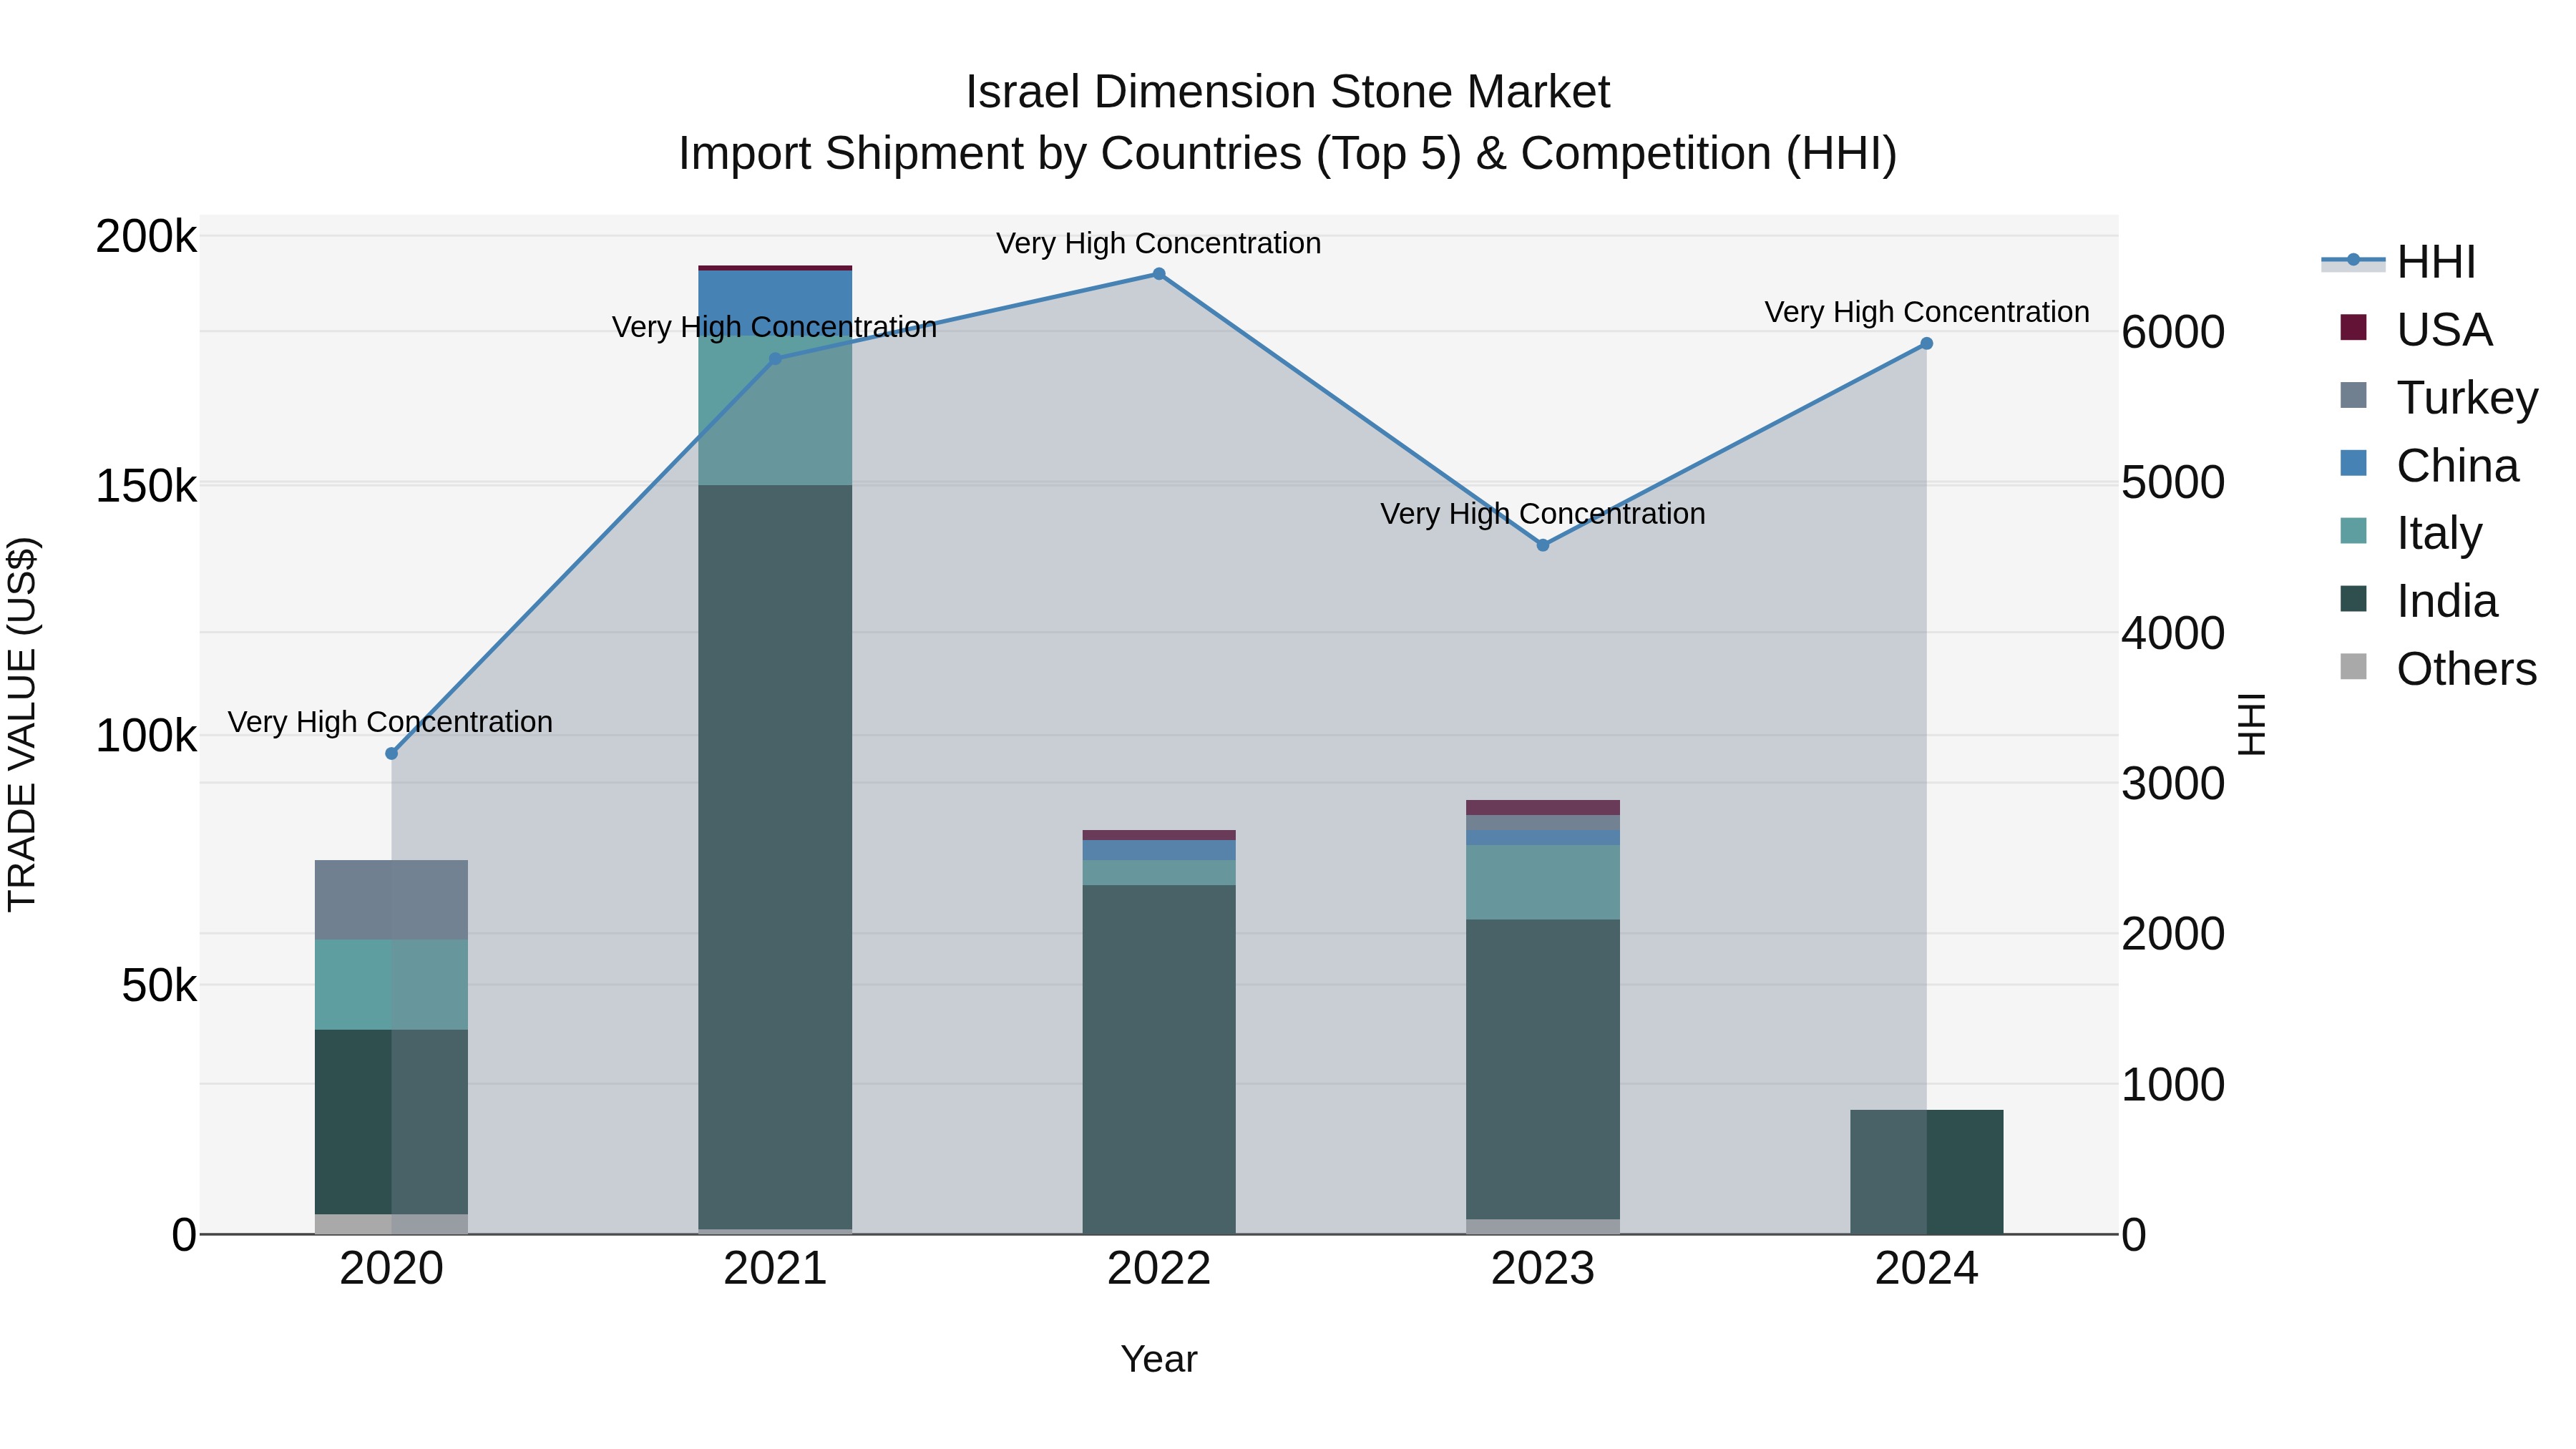Click the 4000 HHI axis tick label
Viewport: 2576px width, 1449px height.
pyautogui.click(x=2173, y=633)
